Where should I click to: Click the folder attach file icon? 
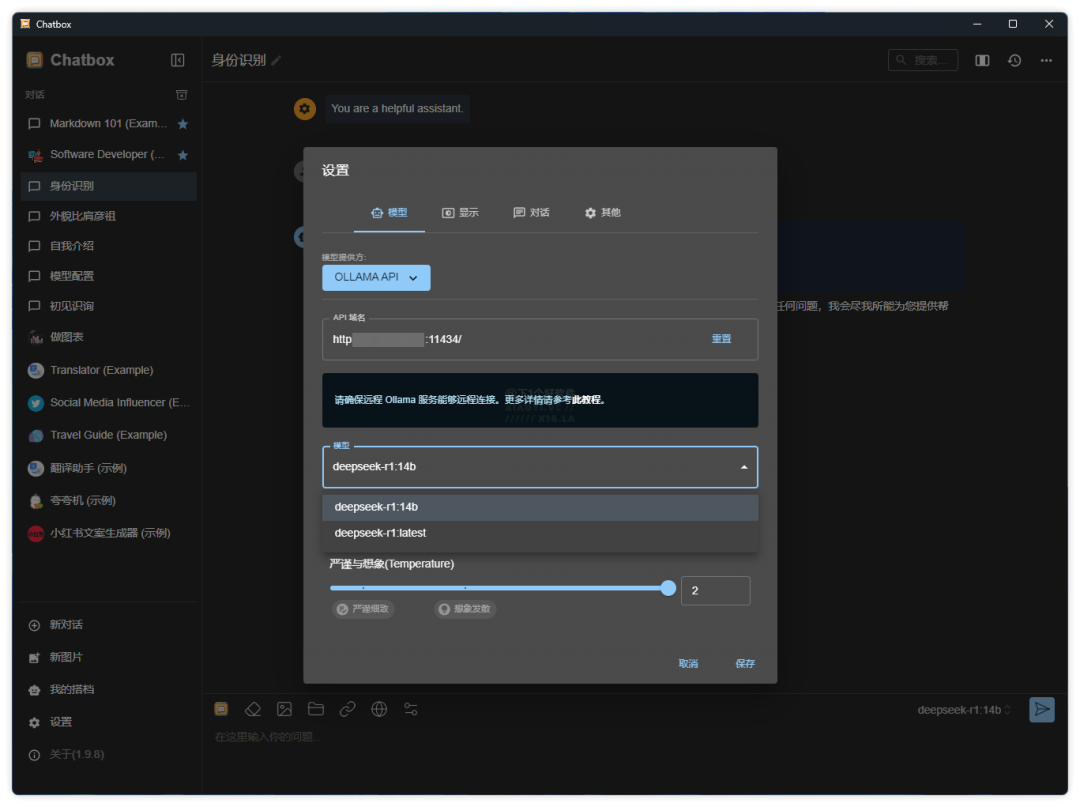[x=316, y=709]
